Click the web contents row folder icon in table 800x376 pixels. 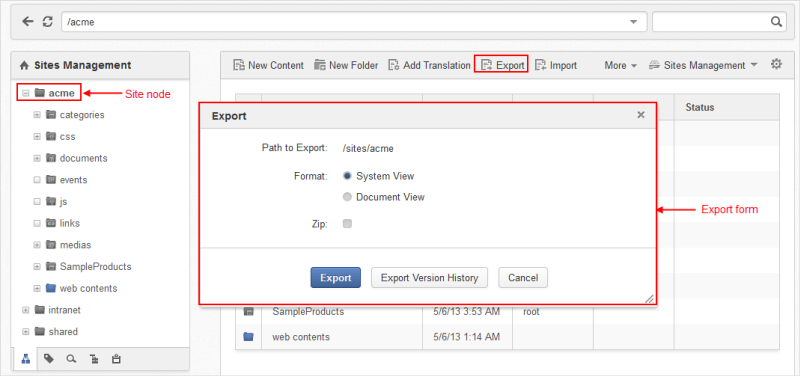(x=248, y=337)
